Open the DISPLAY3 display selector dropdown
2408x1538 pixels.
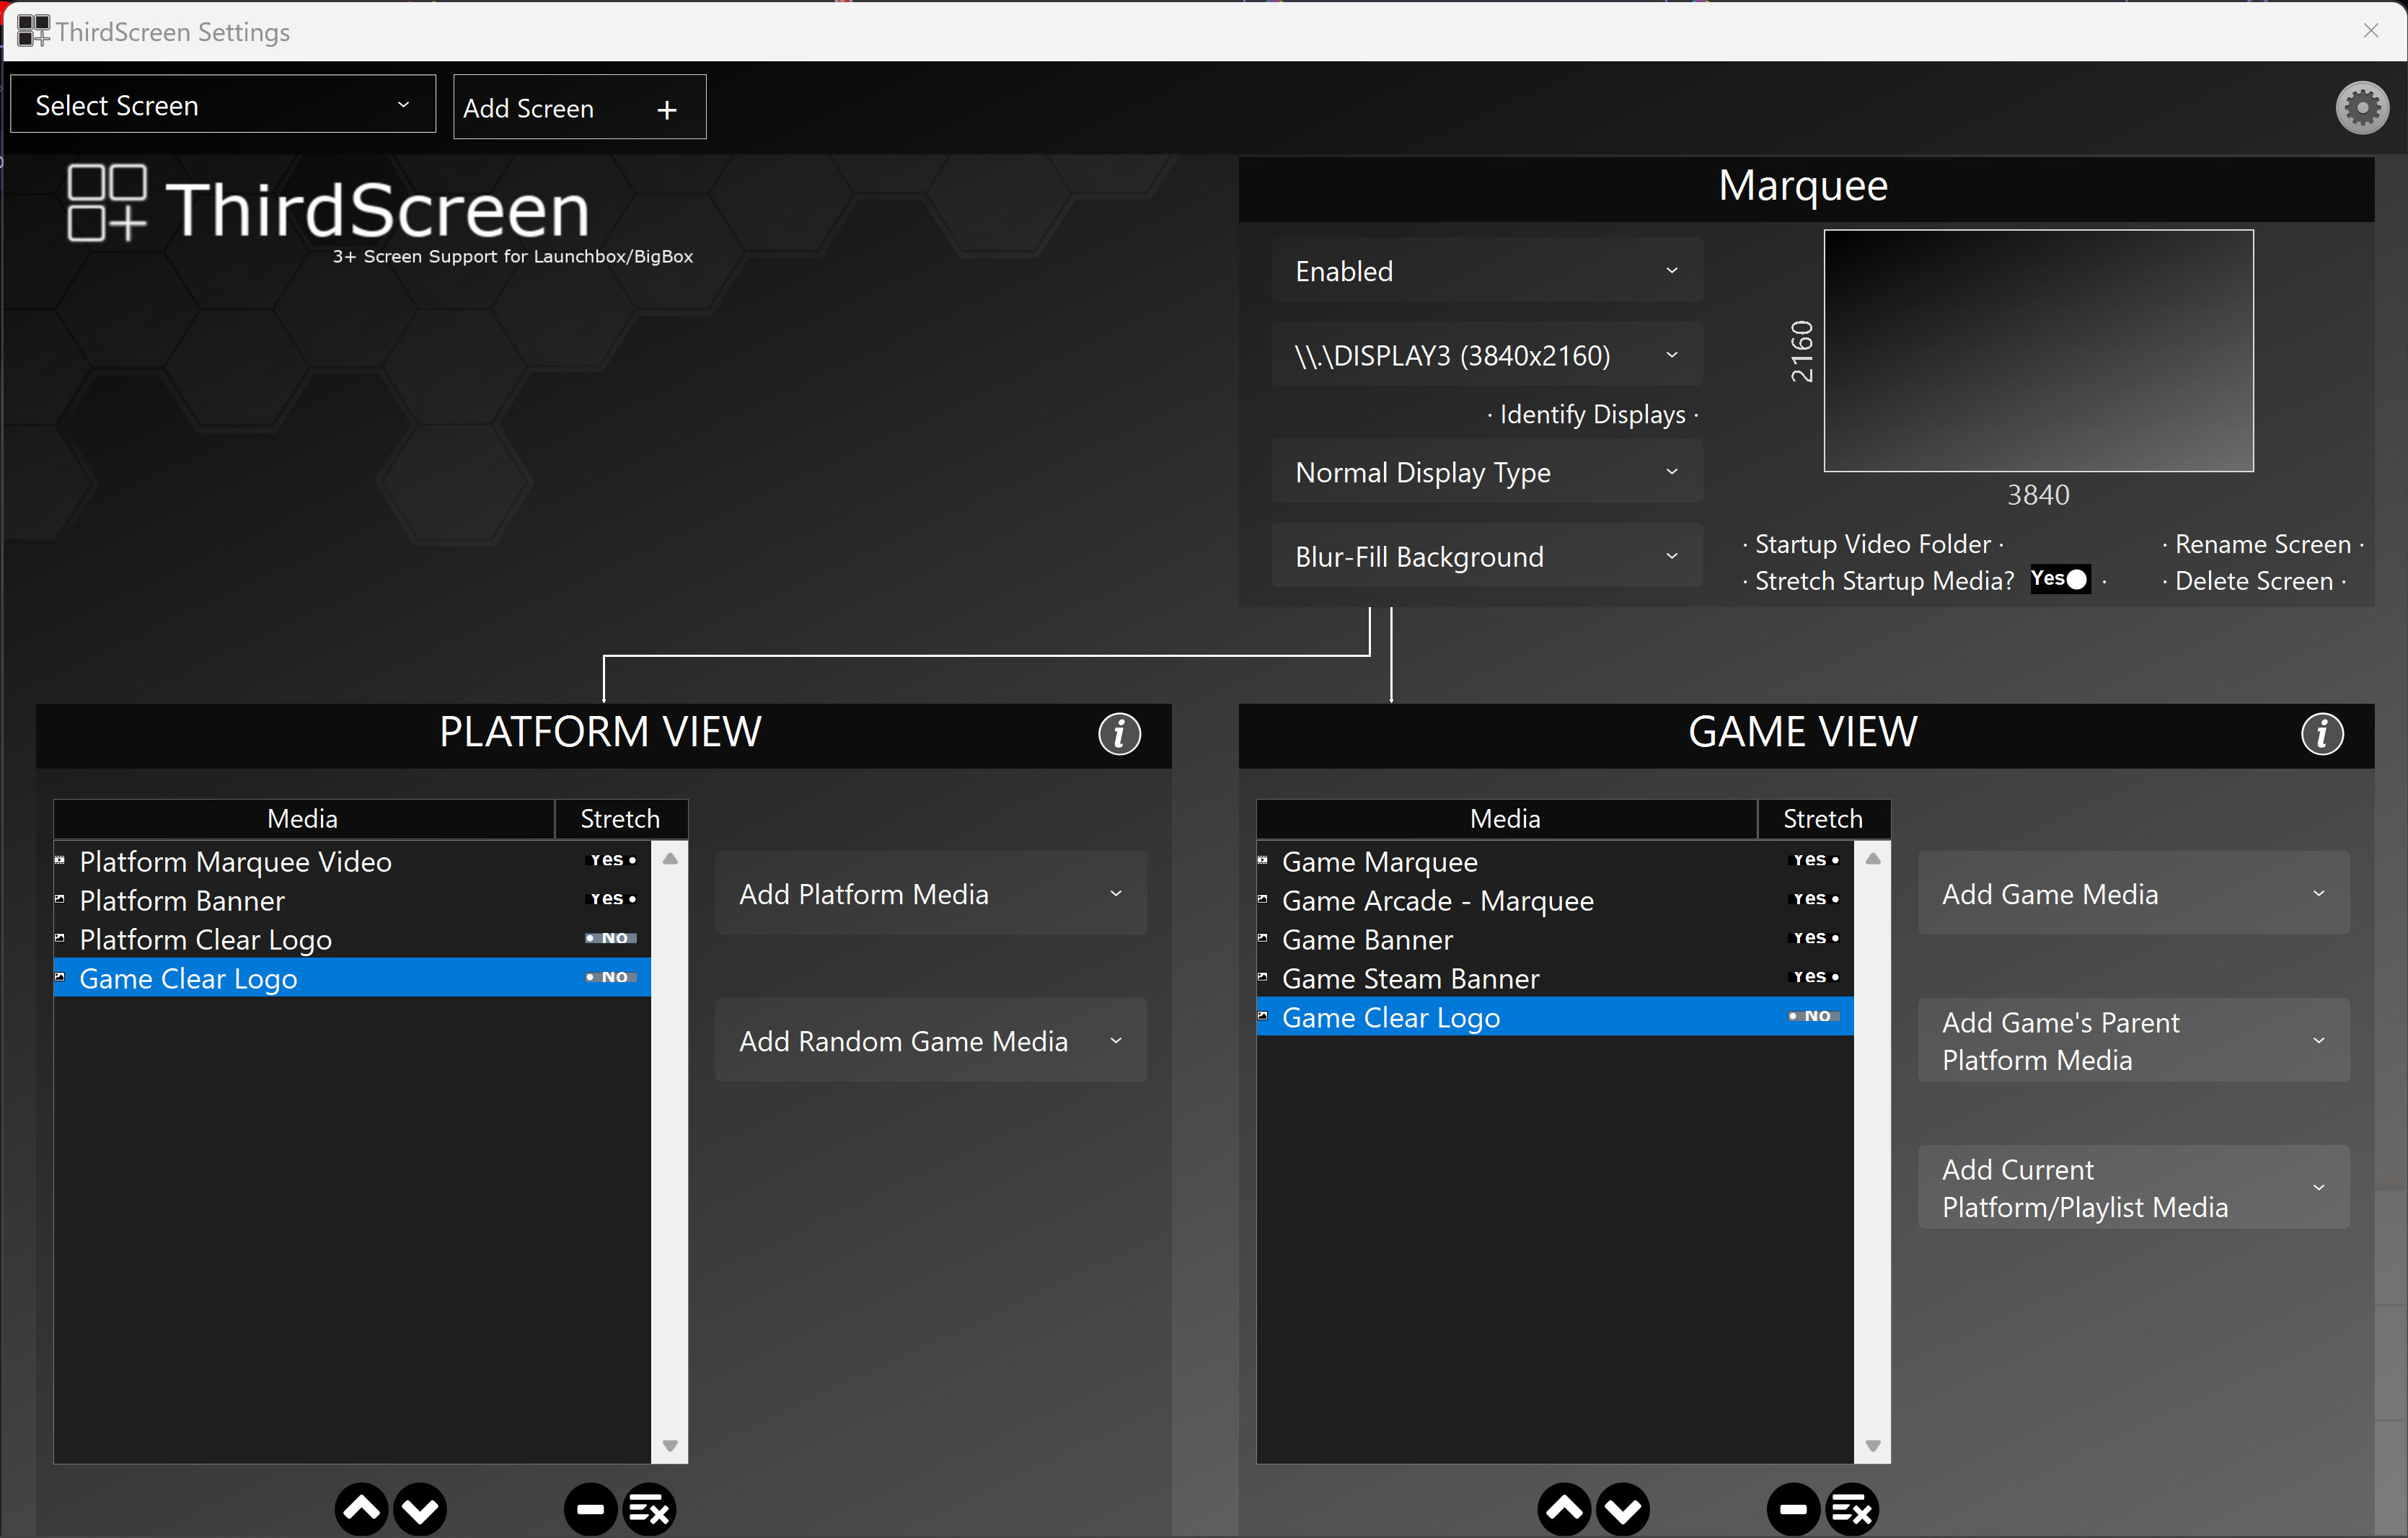tap(1487, 354)
